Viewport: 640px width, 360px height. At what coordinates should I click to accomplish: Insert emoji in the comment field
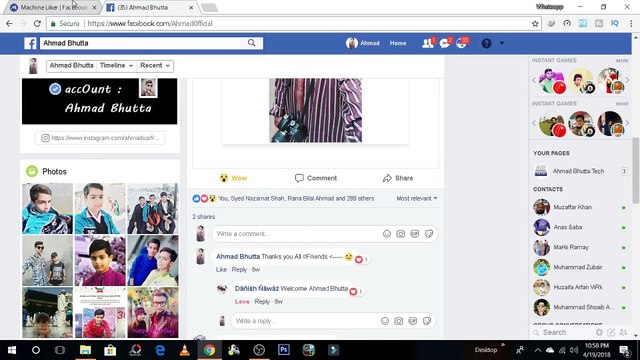(x=387, y=234)
